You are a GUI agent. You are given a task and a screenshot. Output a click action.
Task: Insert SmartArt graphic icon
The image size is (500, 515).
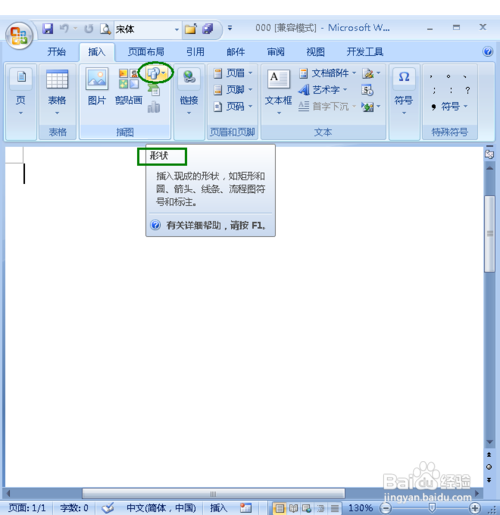pyautogui.click(x=154, y=90)
